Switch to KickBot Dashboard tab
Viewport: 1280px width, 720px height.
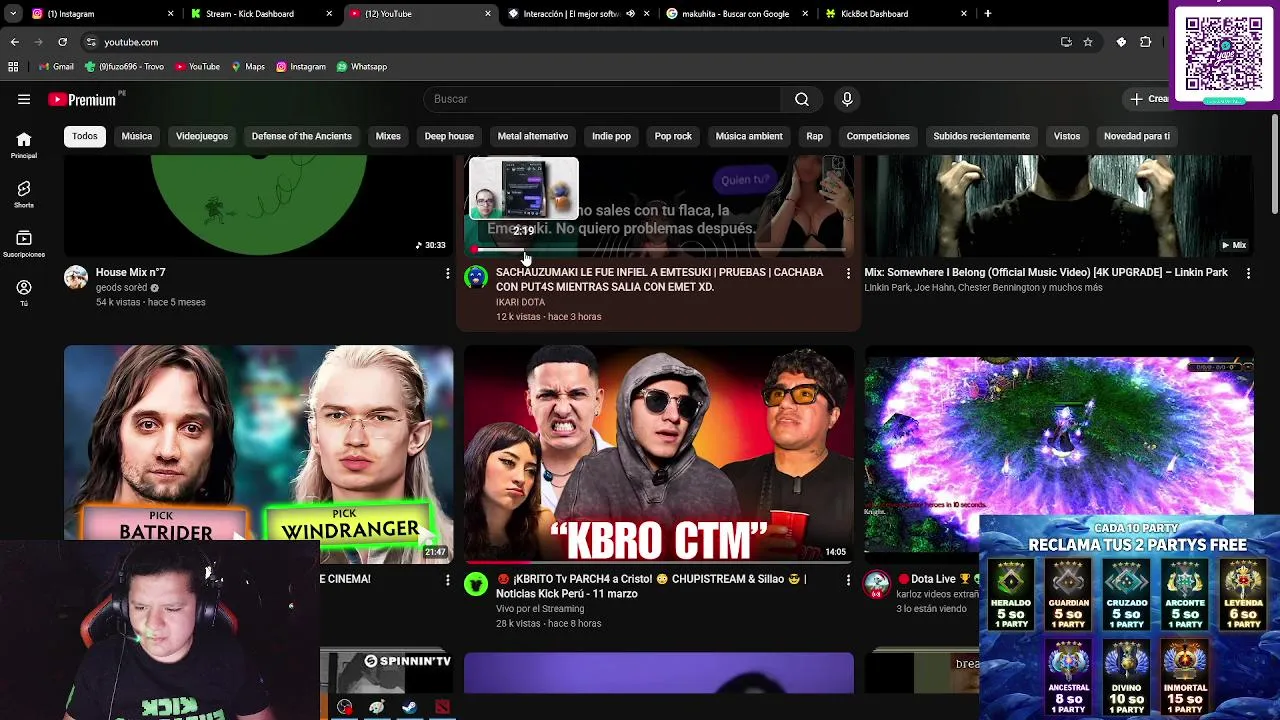click(x=896, y=14)
